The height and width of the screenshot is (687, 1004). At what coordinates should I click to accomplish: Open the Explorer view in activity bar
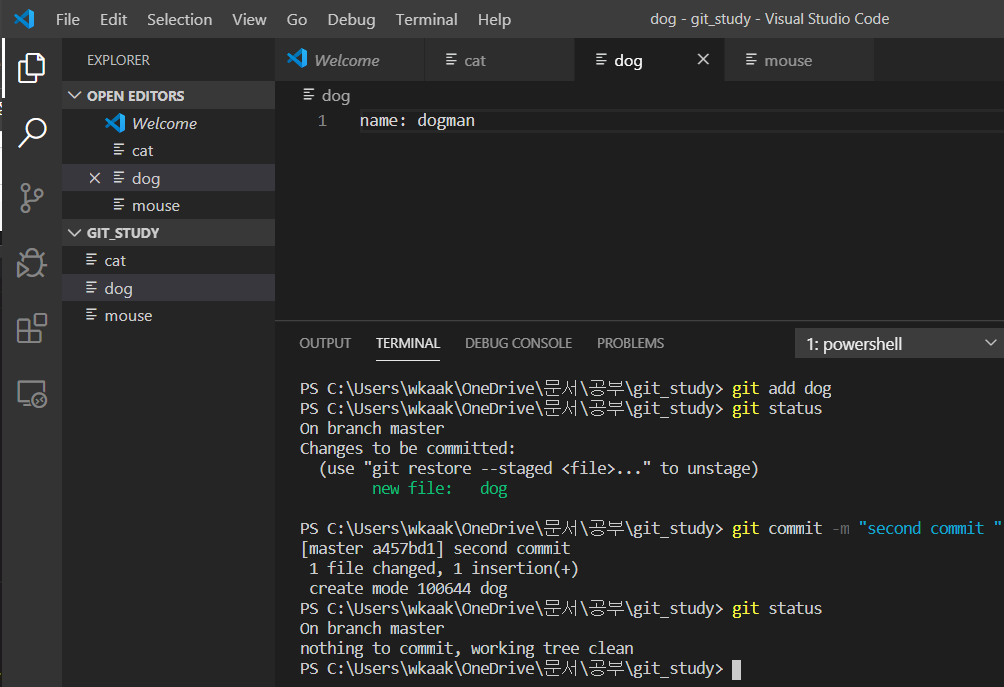(31, 68)
